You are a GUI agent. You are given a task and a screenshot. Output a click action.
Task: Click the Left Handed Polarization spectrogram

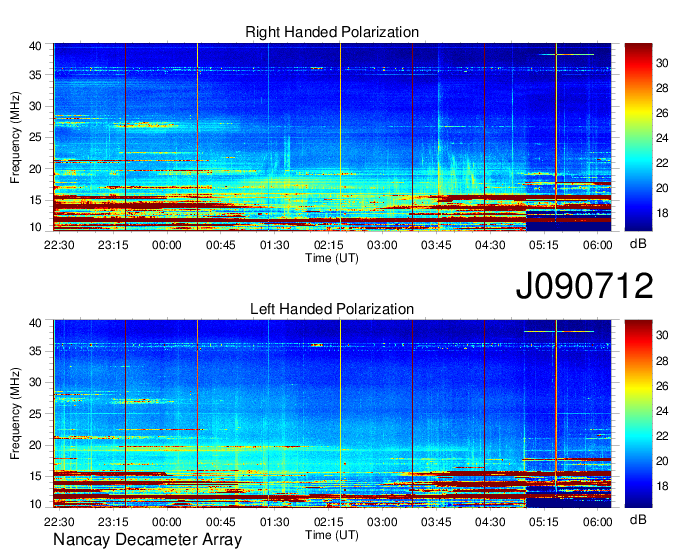(x=332, y=414)
